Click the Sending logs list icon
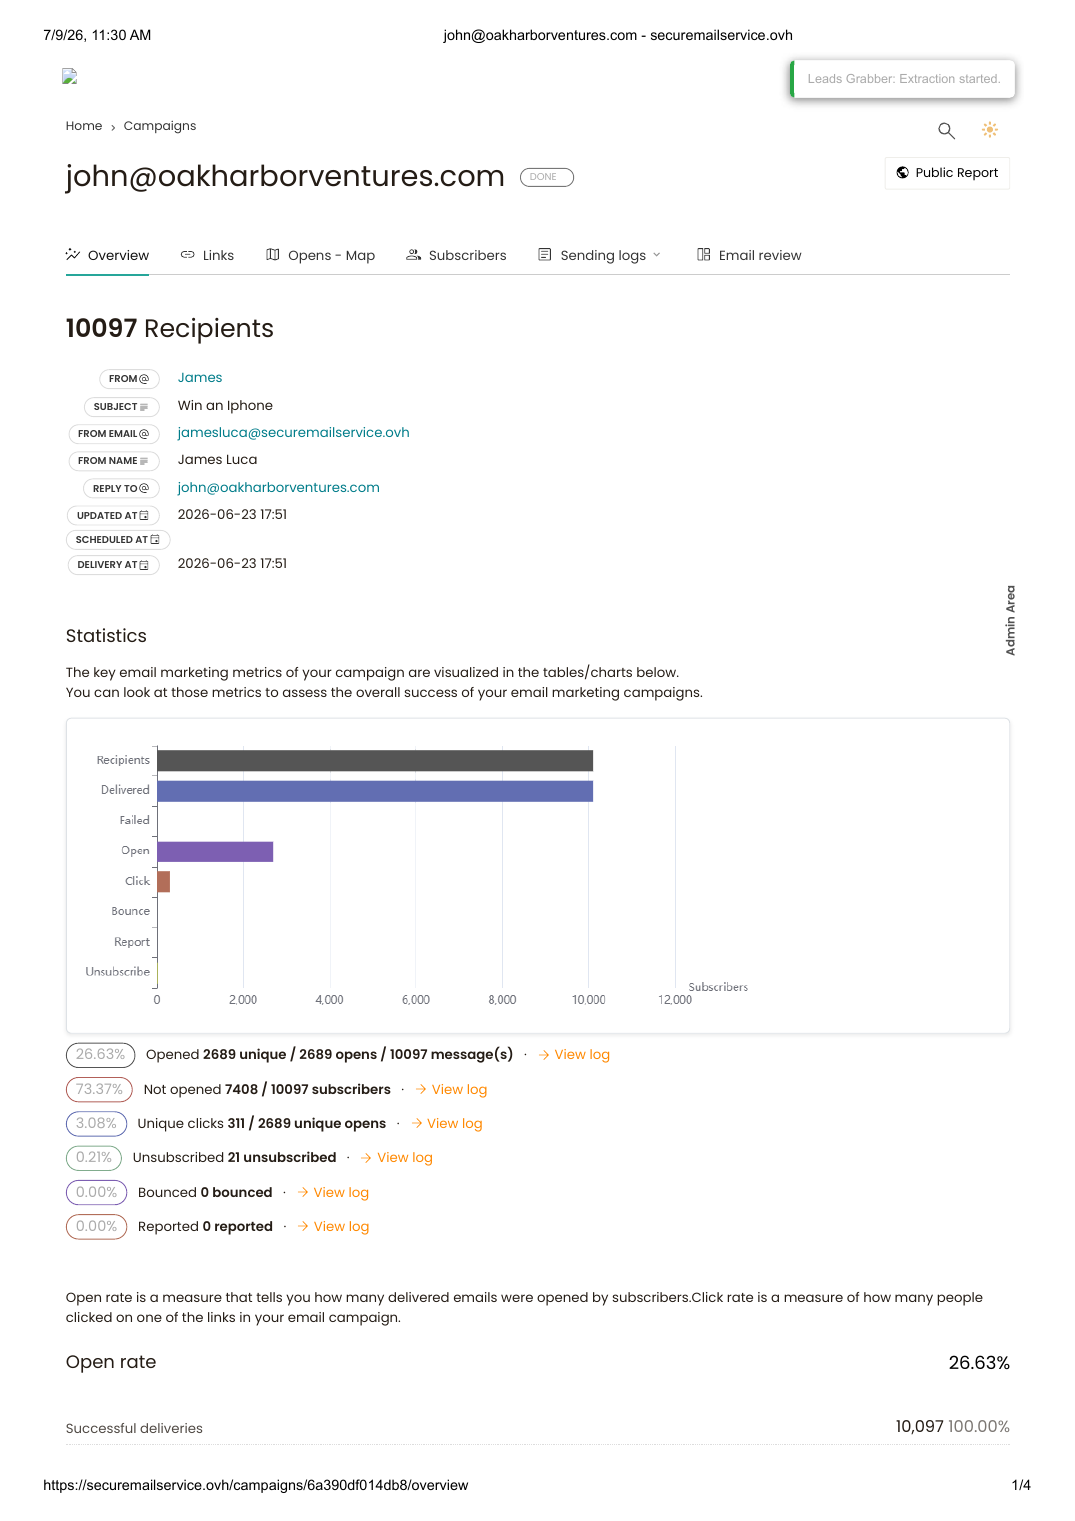Viewport: 1075px width, 1521px height. coord(545,255)
